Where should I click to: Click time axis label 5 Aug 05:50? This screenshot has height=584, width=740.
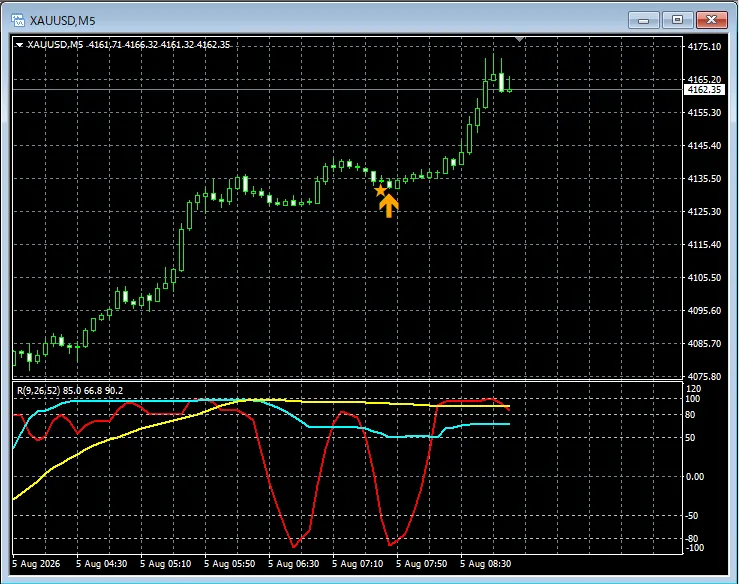click(x=230, y=564)
